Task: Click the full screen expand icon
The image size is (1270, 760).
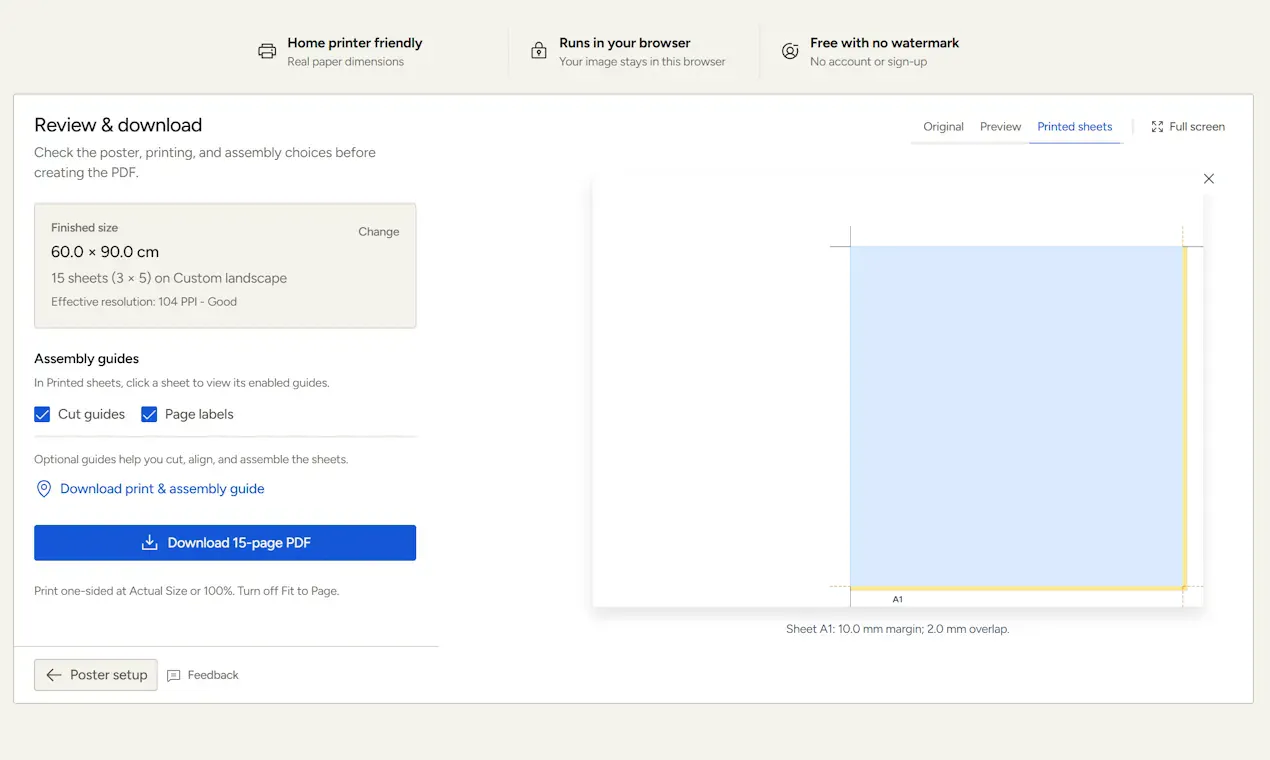Action: click(1157, 127)
